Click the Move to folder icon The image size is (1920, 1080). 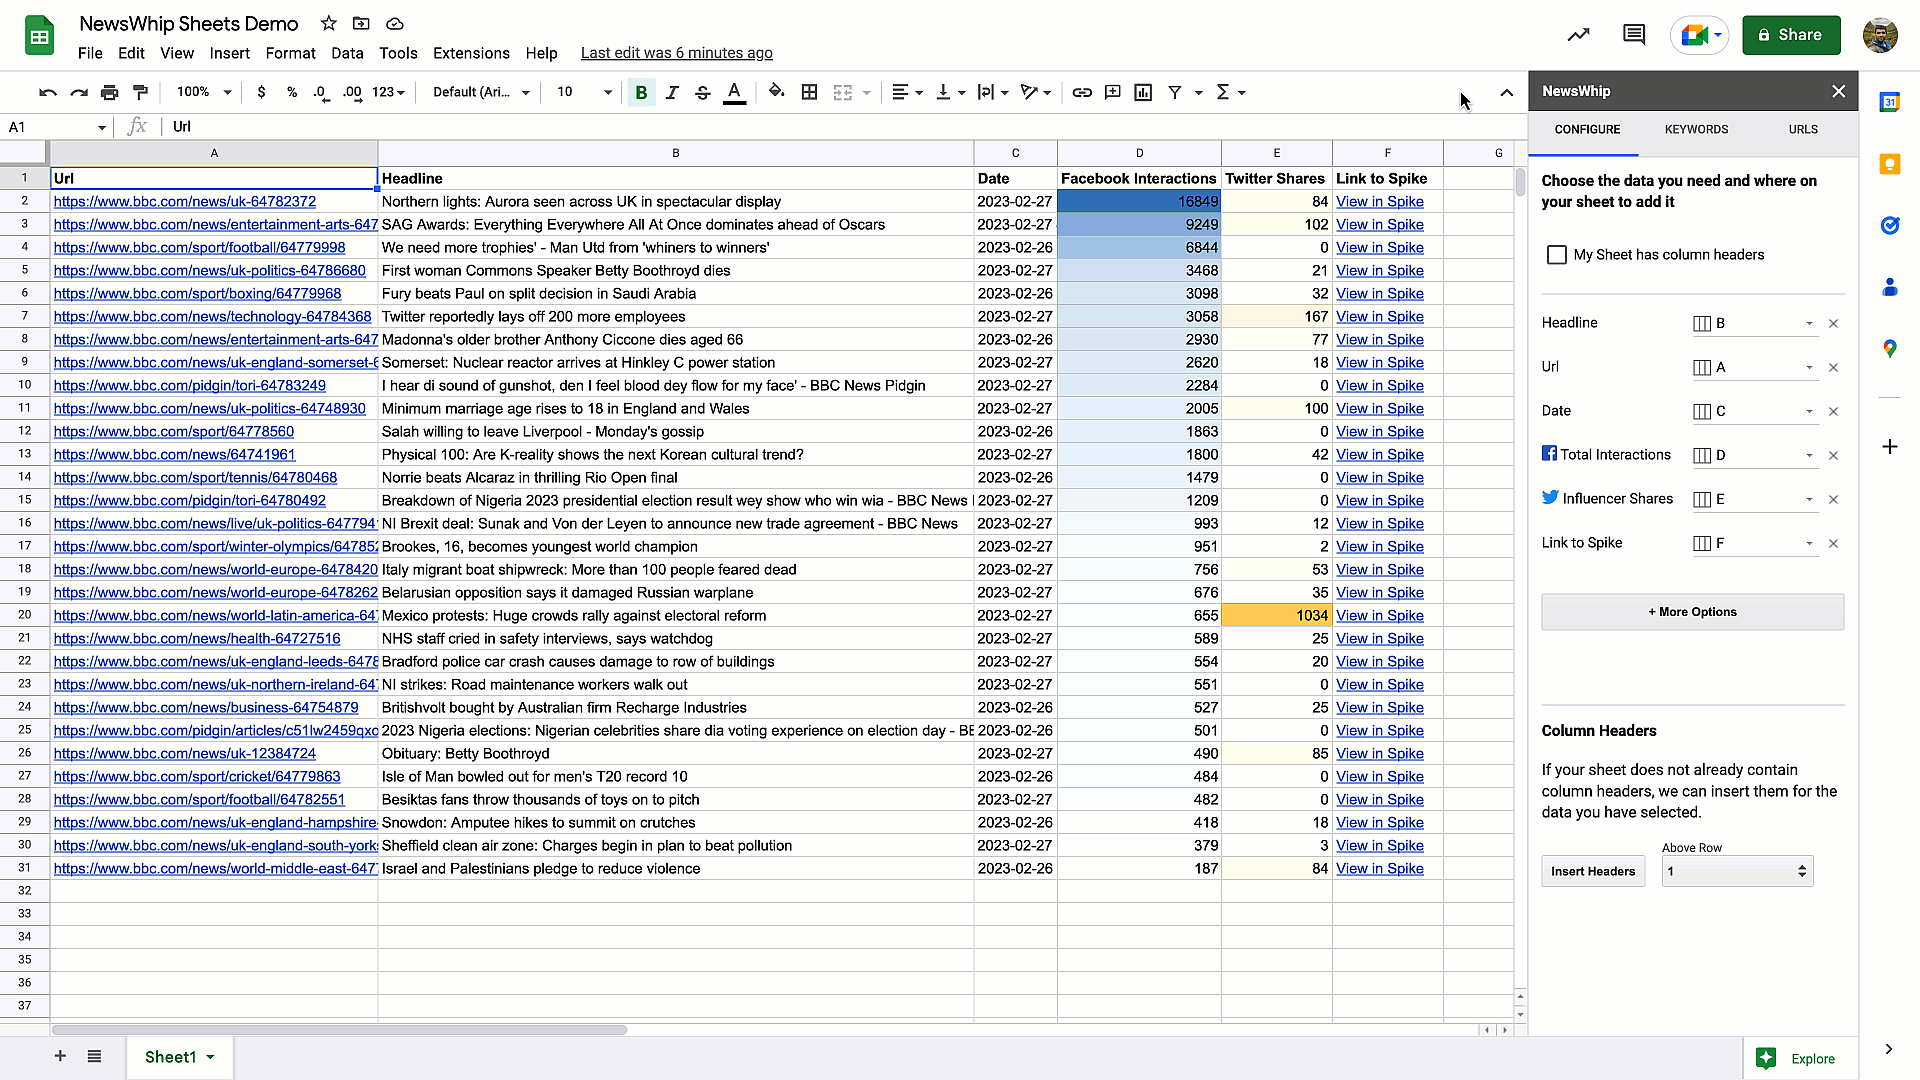tap(361, 23)
